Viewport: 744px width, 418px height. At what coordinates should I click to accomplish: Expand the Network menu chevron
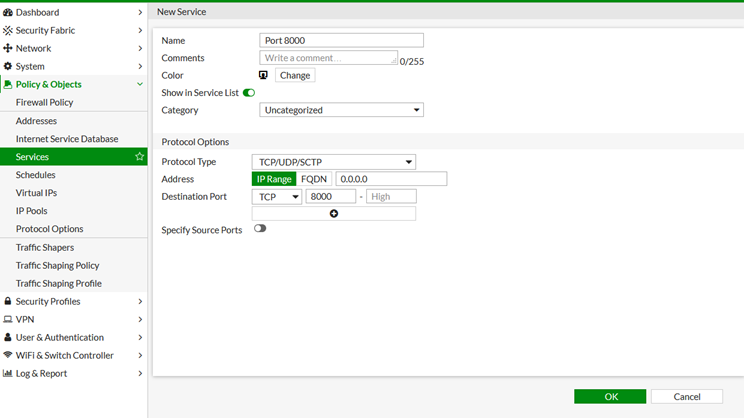point(140,48)
